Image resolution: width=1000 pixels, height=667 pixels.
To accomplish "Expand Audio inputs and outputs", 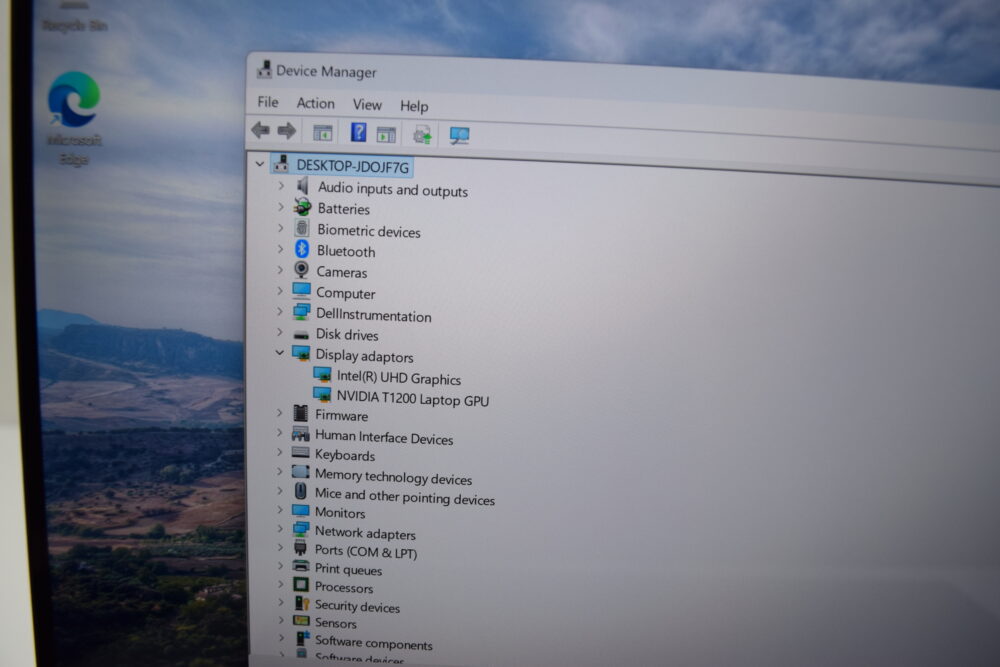I will point(281,186).
